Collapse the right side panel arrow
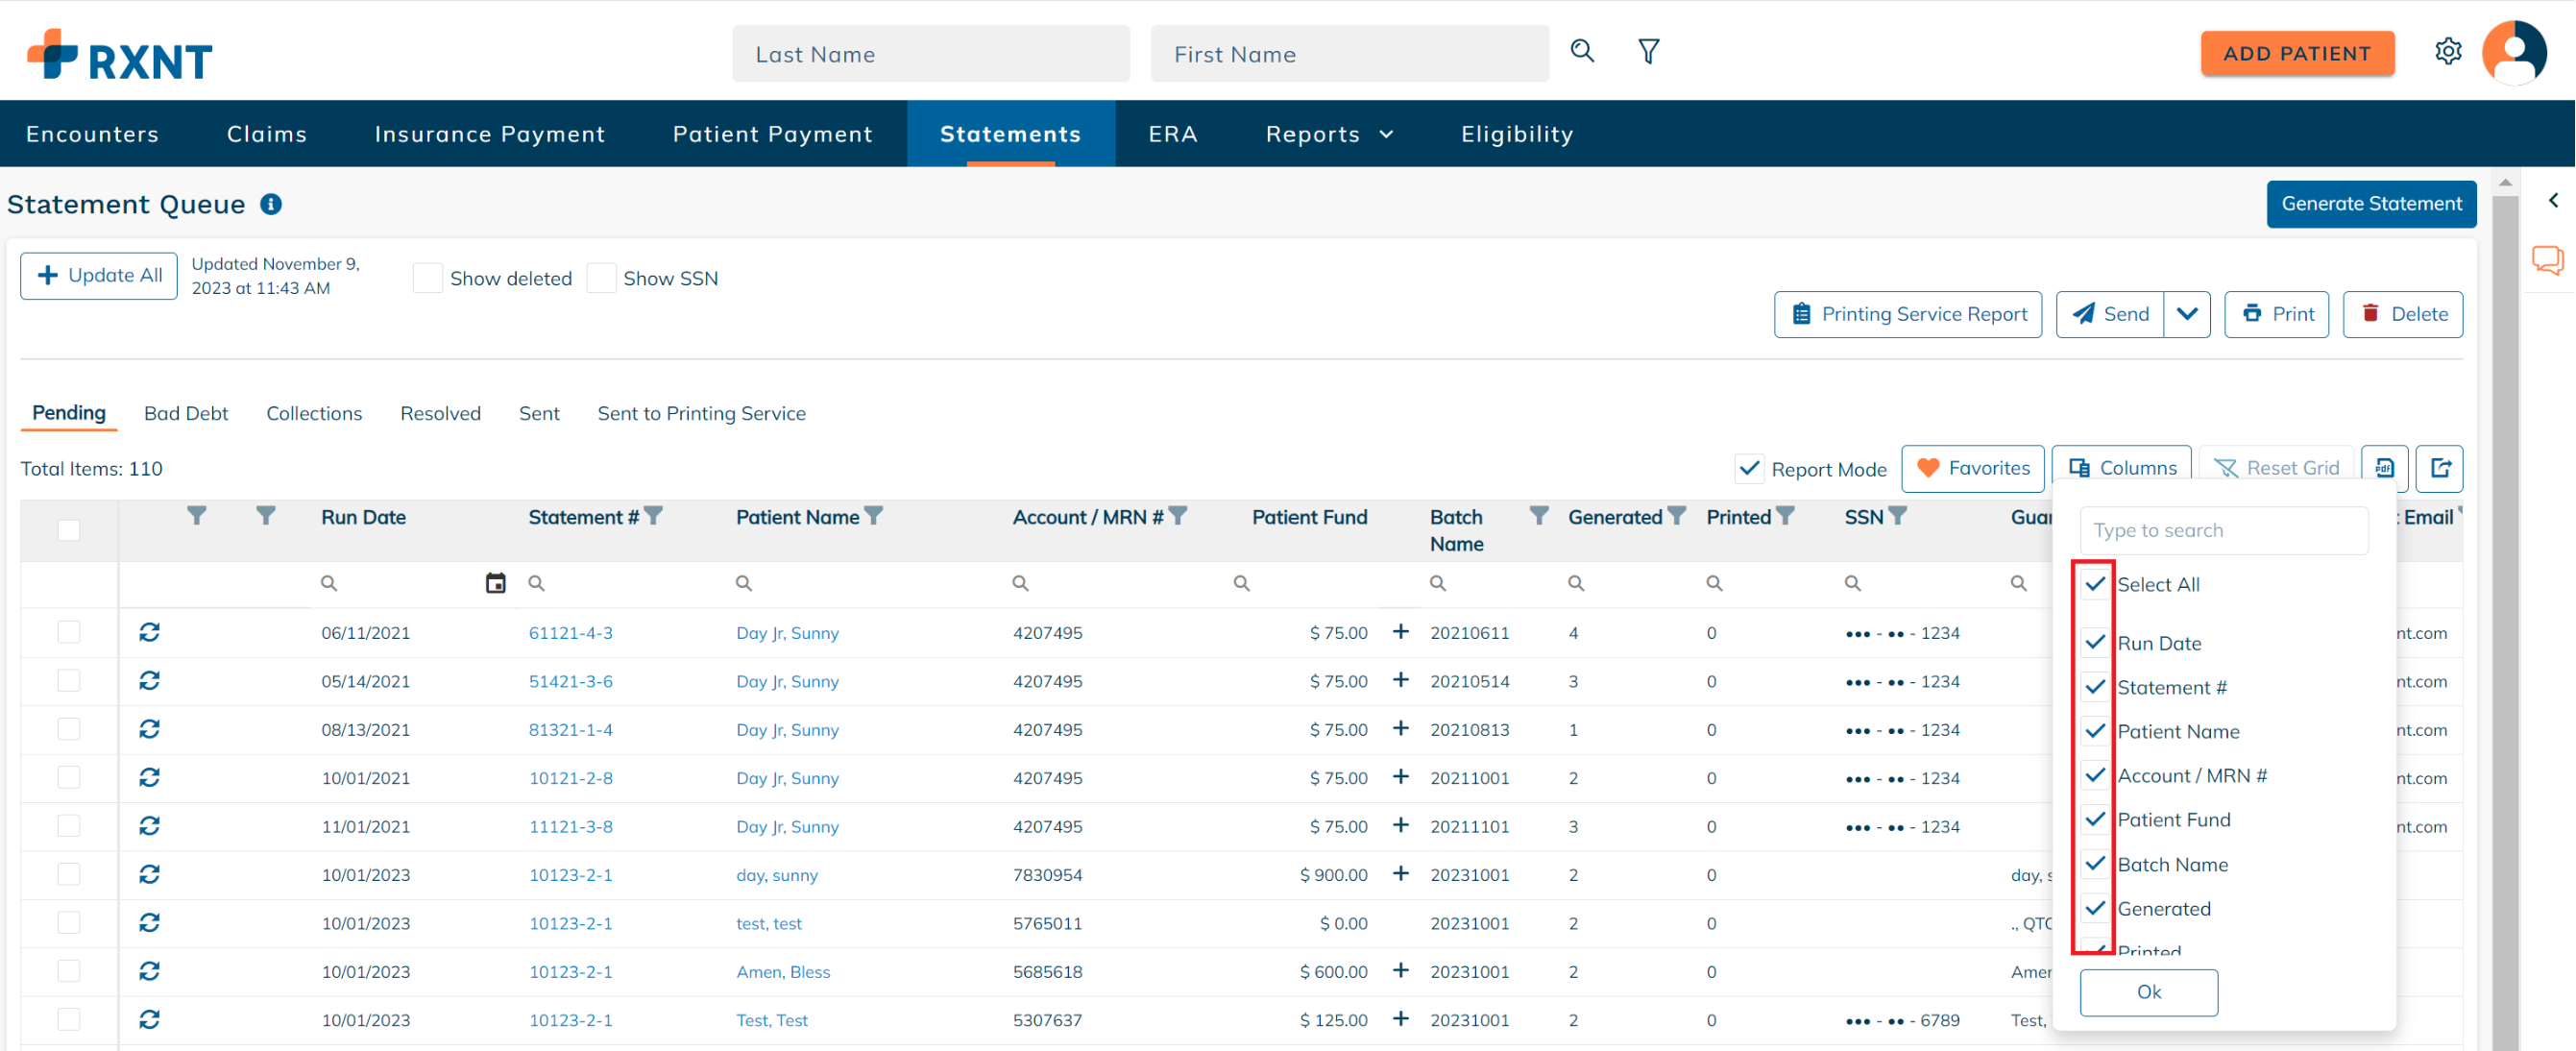Screen dimensions: 2576x1051 [x=2553, y=200]
